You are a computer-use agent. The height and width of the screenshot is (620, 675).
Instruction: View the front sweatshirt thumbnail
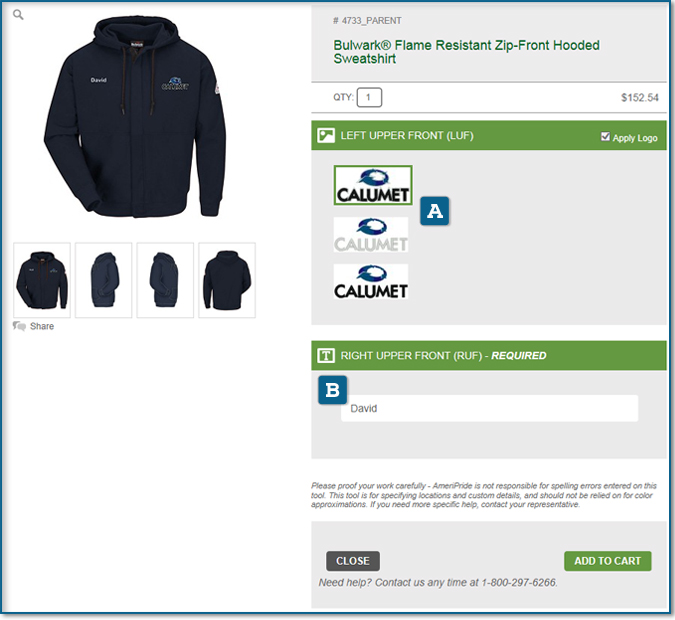pyautogui.click(x=42, y=280)
